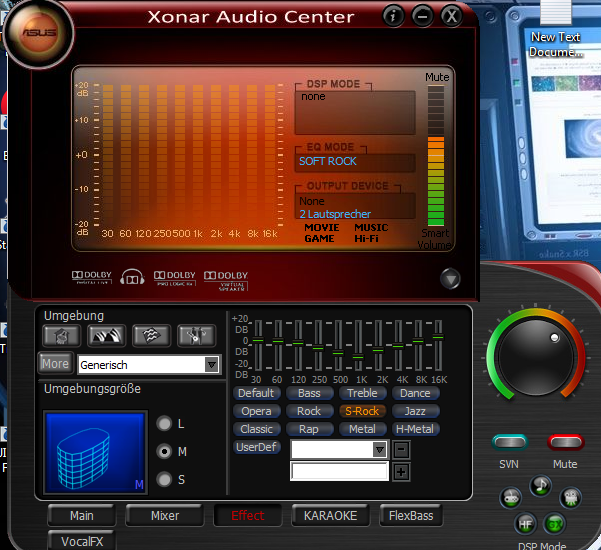Click the preset name input field
The image size is (601, 550).
340,471
